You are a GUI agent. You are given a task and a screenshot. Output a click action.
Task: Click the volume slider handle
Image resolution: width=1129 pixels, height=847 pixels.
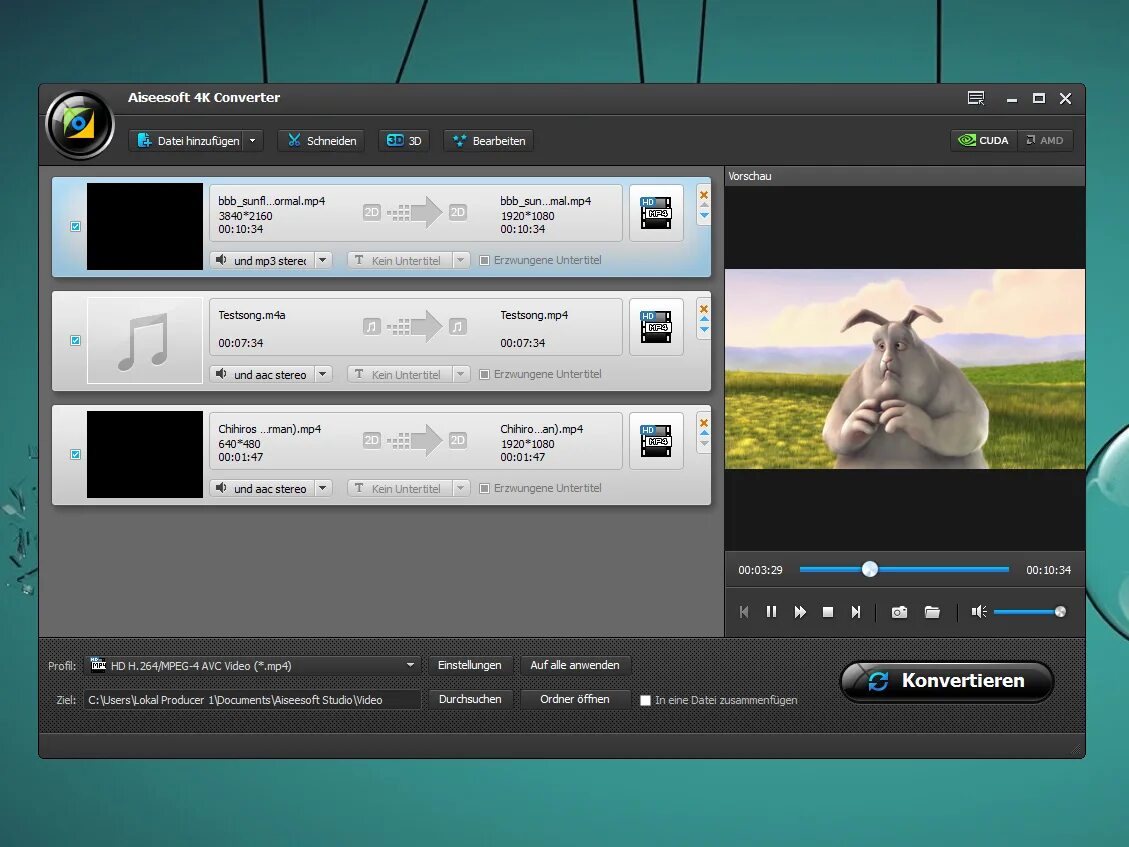click(1060, 611)
